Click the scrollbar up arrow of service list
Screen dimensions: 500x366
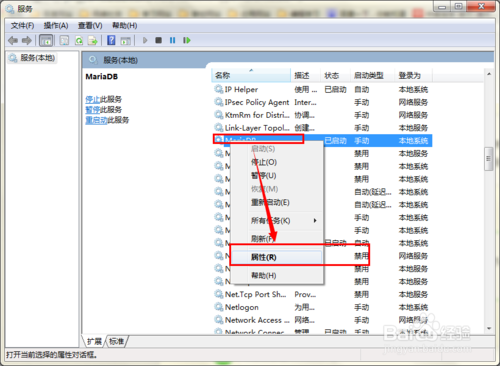coord(489,74)
